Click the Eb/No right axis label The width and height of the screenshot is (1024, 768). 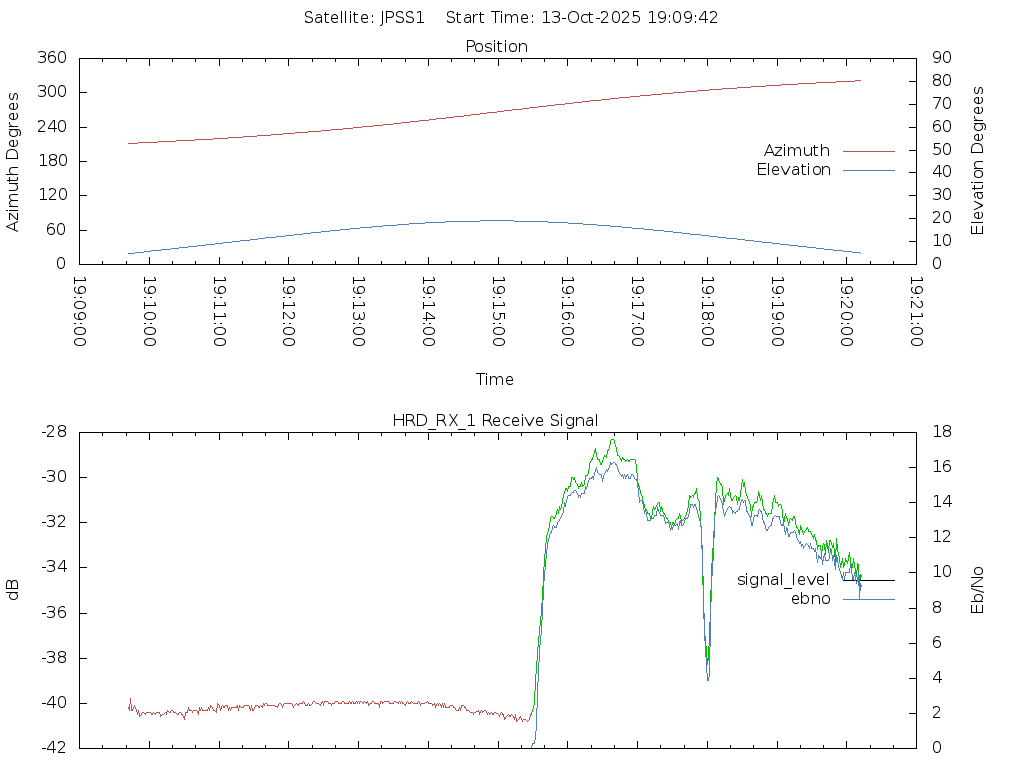click(x=978, y=588)
